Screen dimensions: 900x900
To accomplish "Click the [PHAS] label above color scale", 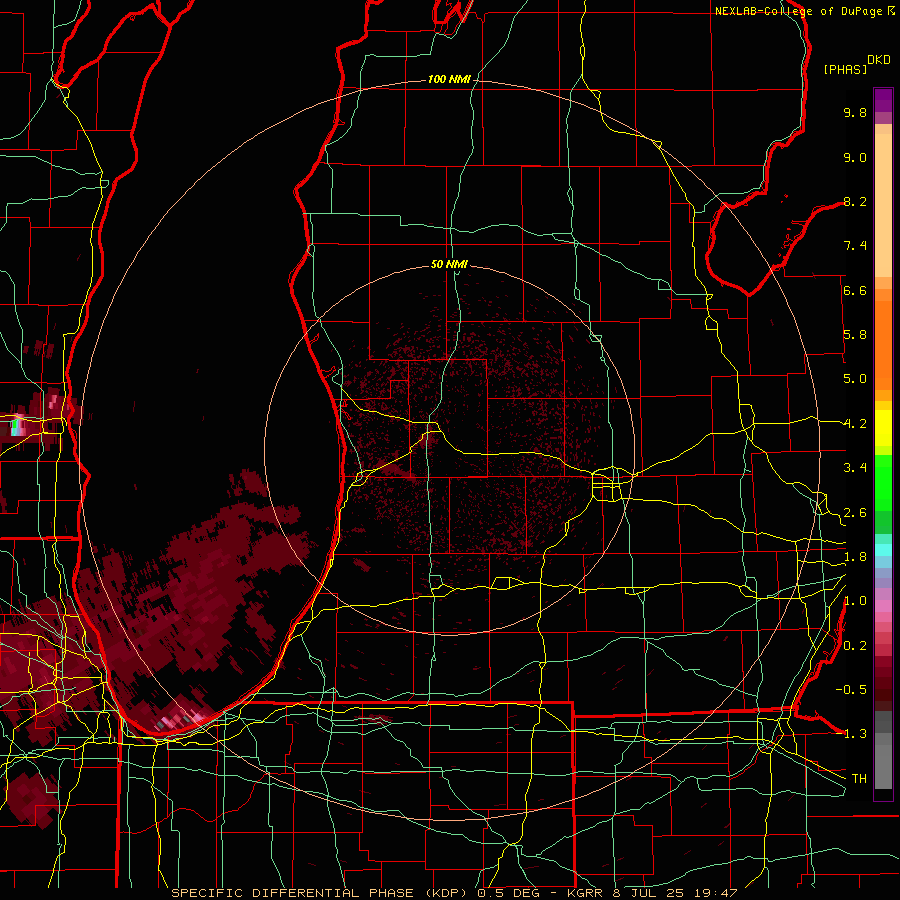I will coord(845,69).
